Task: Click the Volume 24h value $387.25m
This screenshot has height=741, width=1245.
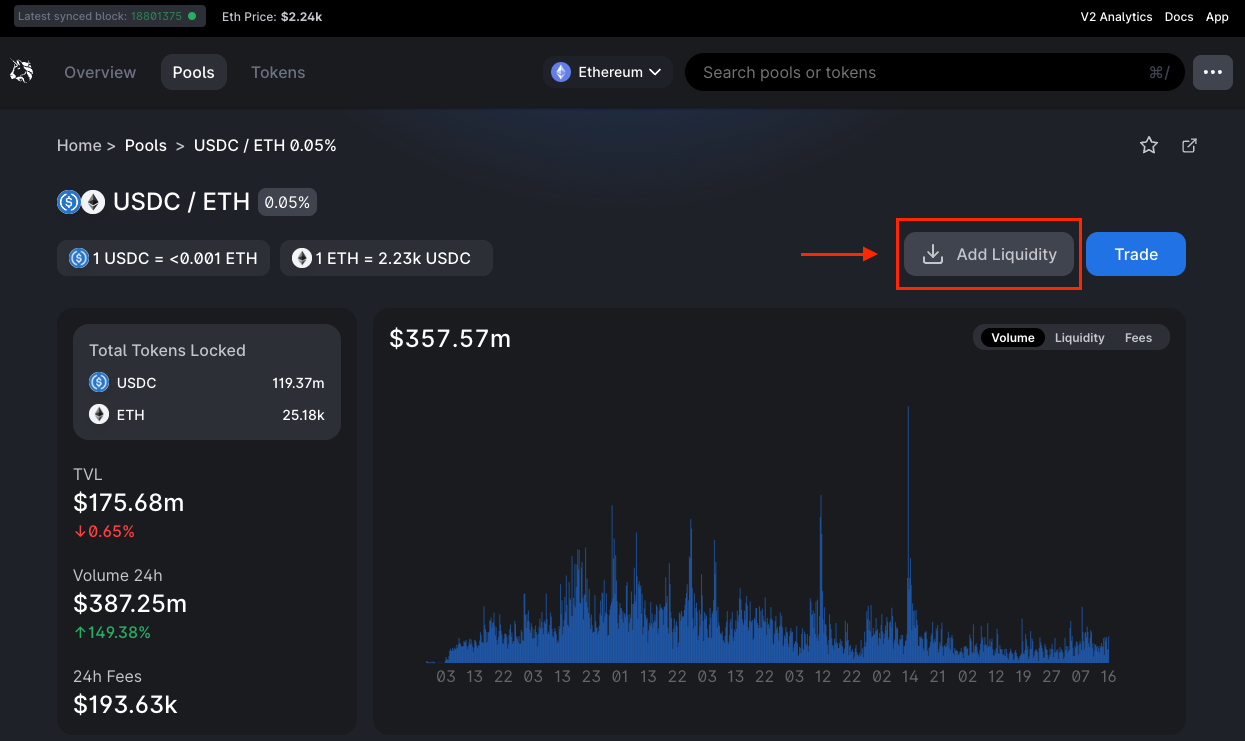Action: pos(130,604)
